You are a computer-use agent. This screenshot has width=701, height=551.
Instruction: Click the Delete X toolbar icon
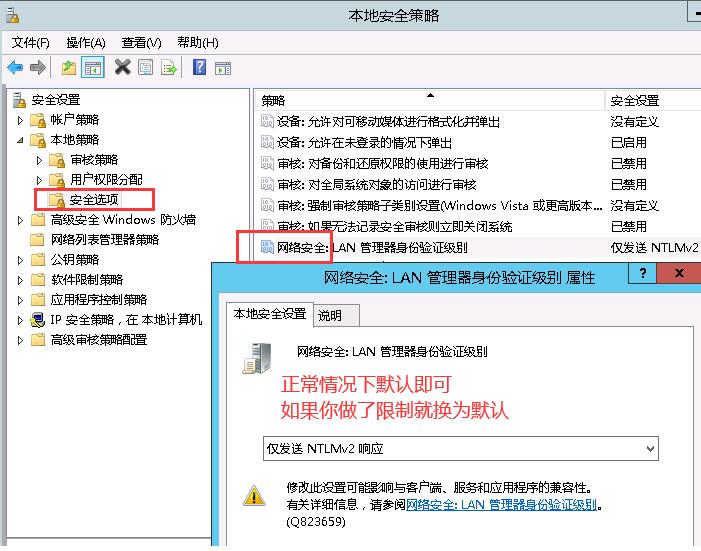(x=122, y=68)
